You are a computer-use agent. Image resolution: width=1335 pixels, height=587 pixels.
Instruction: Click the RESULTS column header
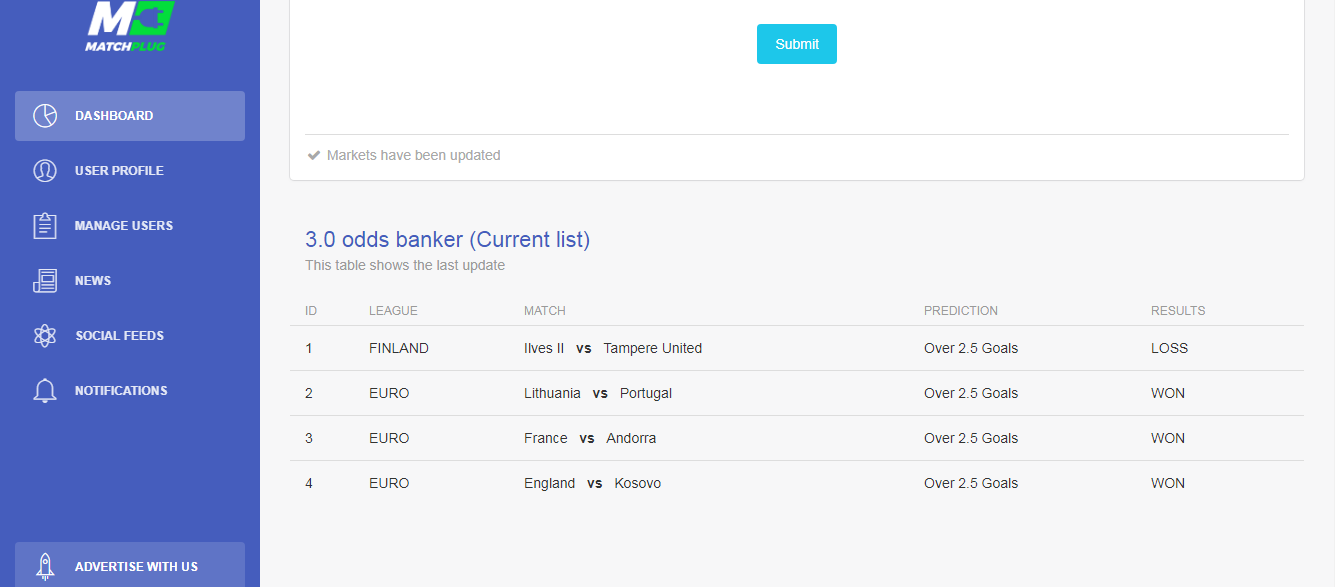[x=1178, y=311]
